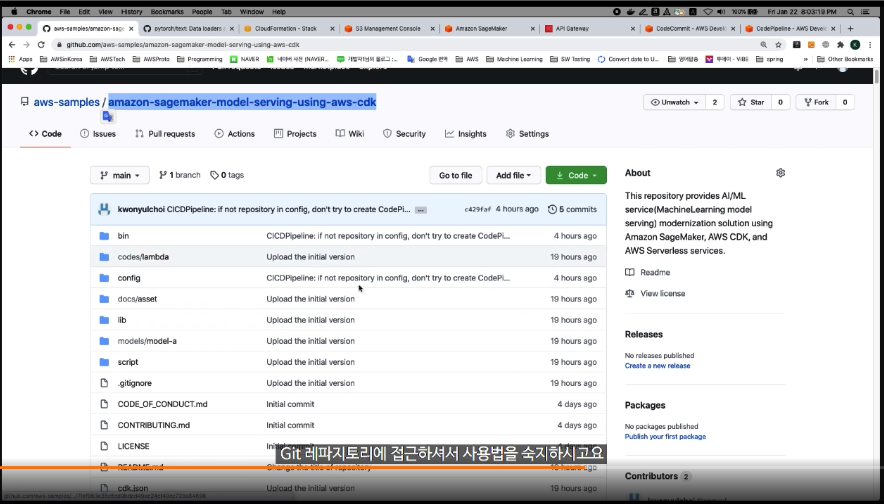Image resolution: width=884 pixels, height=504 pixels.
Task: Click the zoom magnifier icon in address bar
Action: [763, 45]
